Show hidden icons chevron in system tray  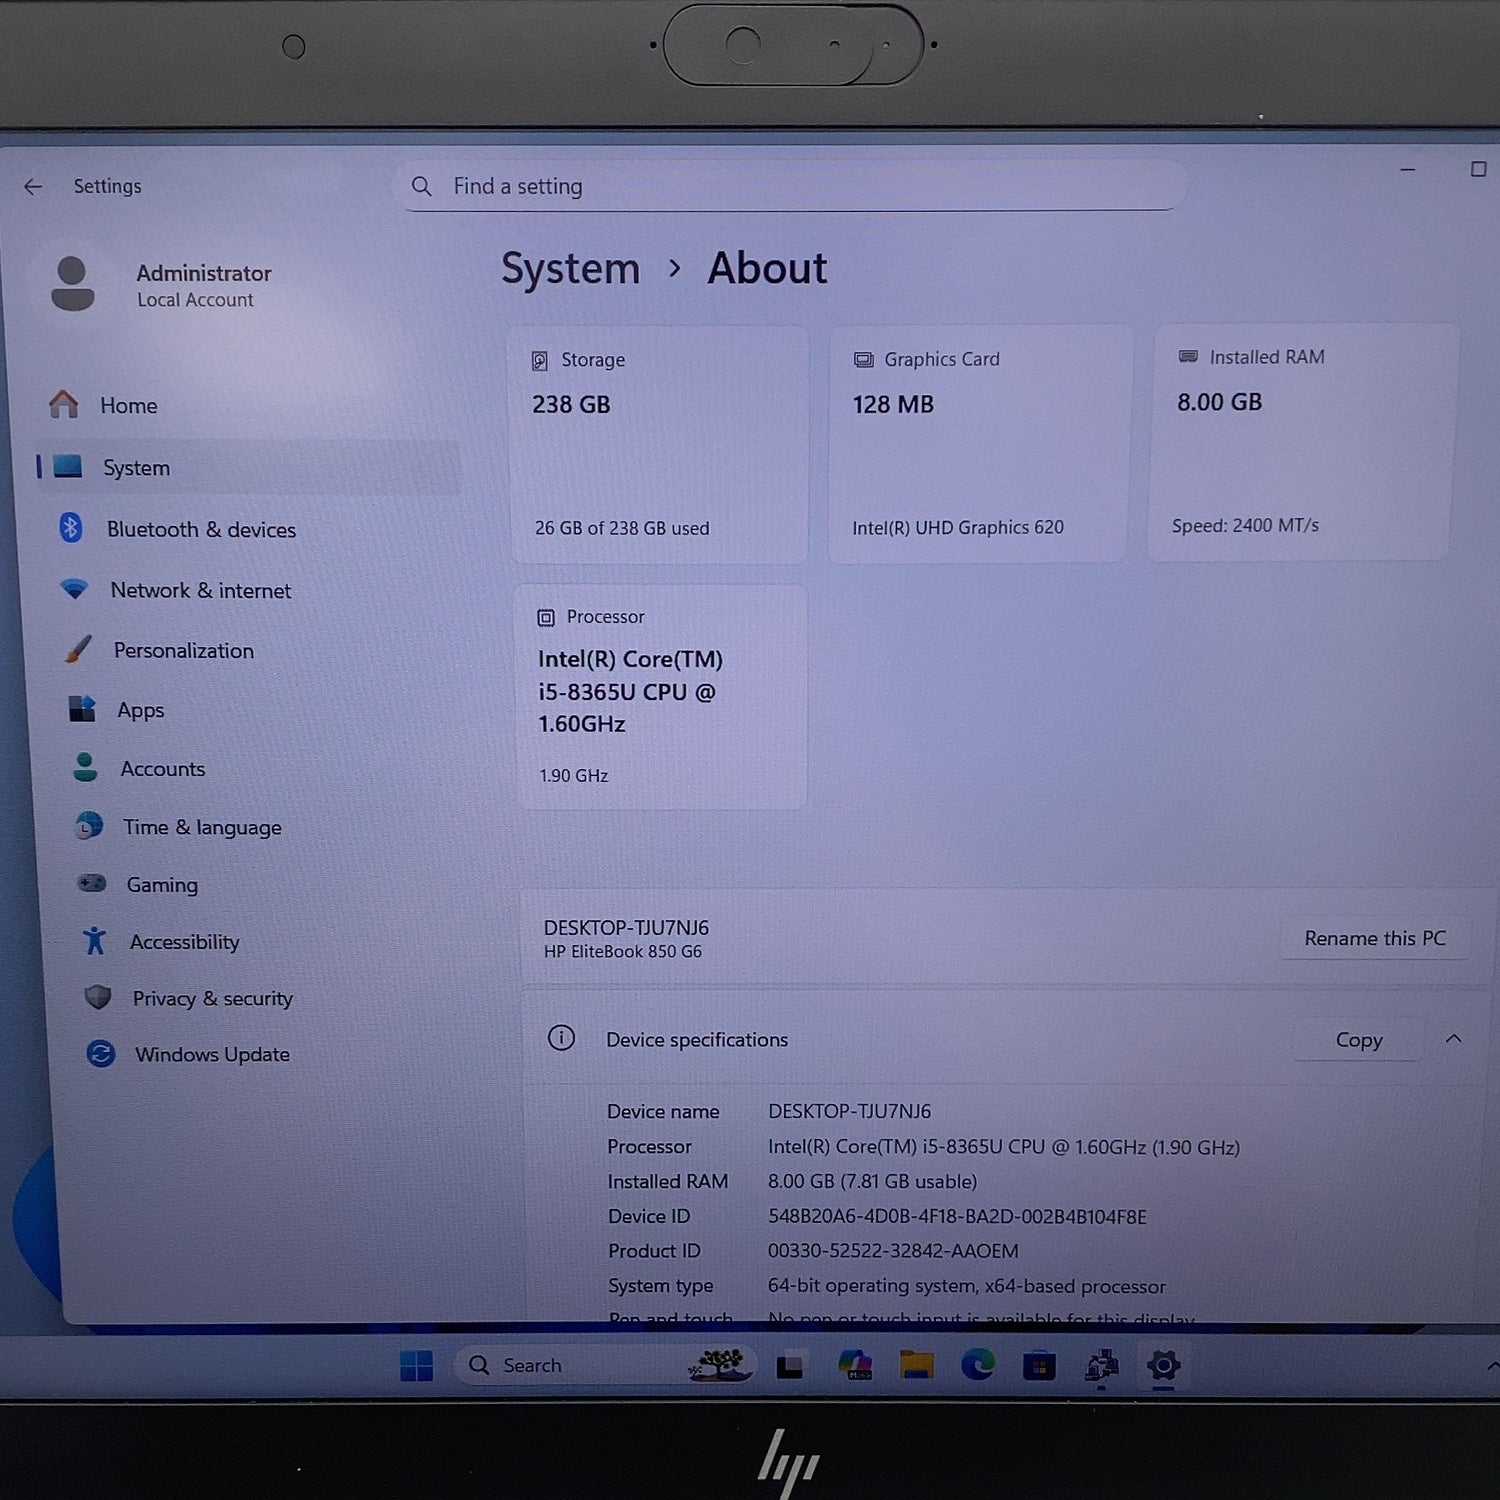[x=1492, y=1366]
